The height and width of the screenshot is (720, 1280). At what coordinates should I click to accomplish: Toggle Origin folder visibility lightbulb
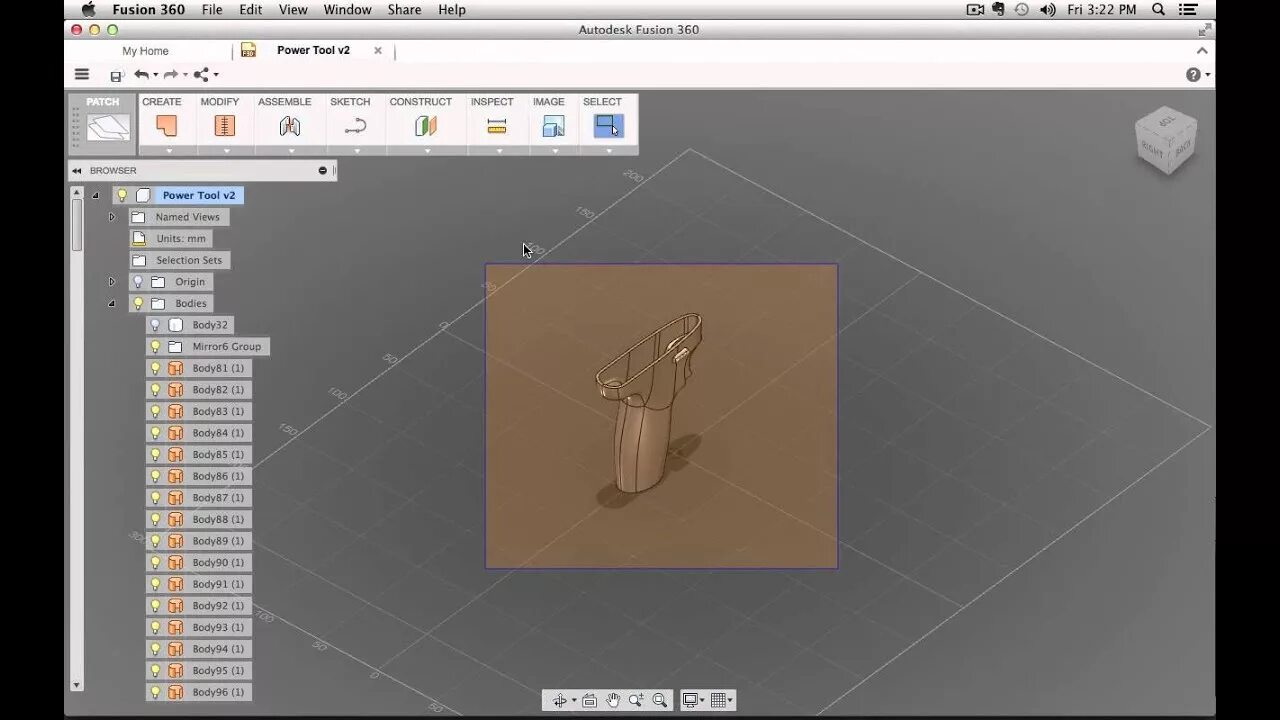138,282
